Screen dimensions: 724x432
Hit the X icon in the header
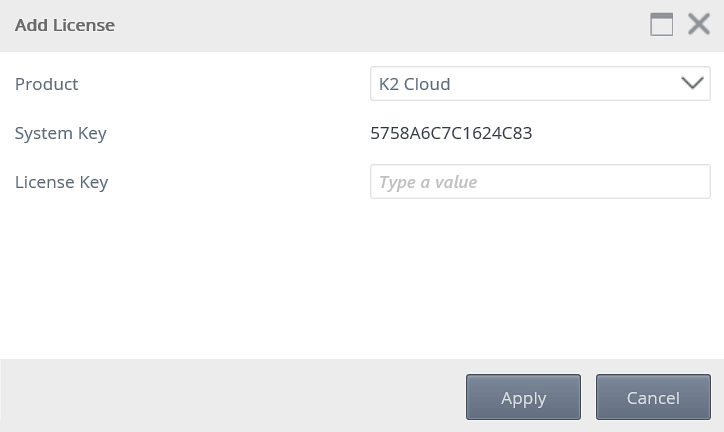[699, 25]
